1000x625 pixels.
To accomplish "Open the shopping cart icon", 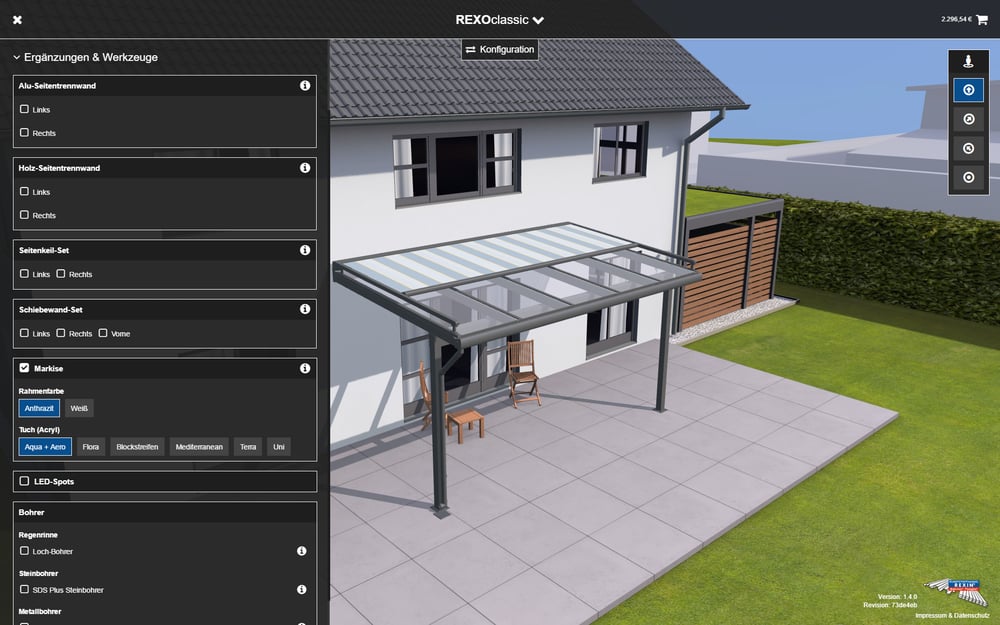I will (982, 20).
